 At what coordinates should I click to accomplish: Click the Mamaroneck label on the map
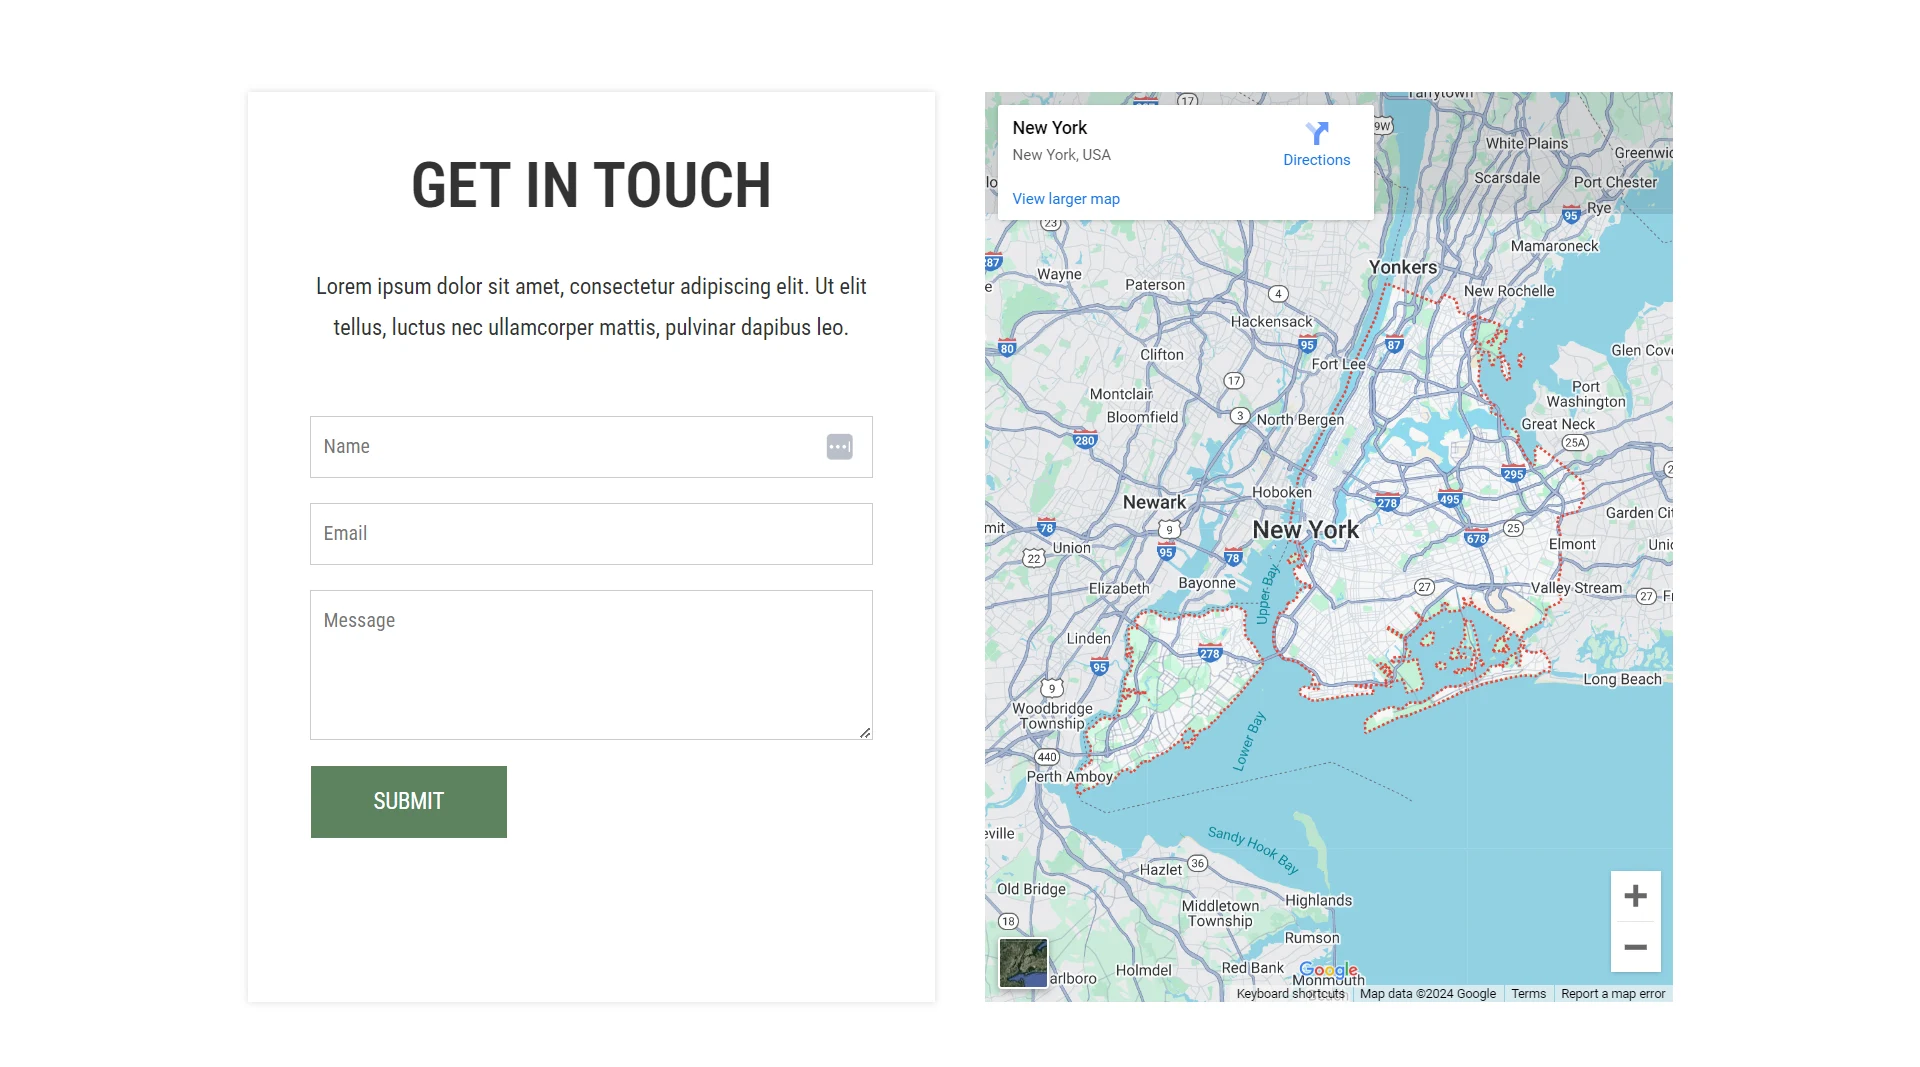tap(1555, 246)
